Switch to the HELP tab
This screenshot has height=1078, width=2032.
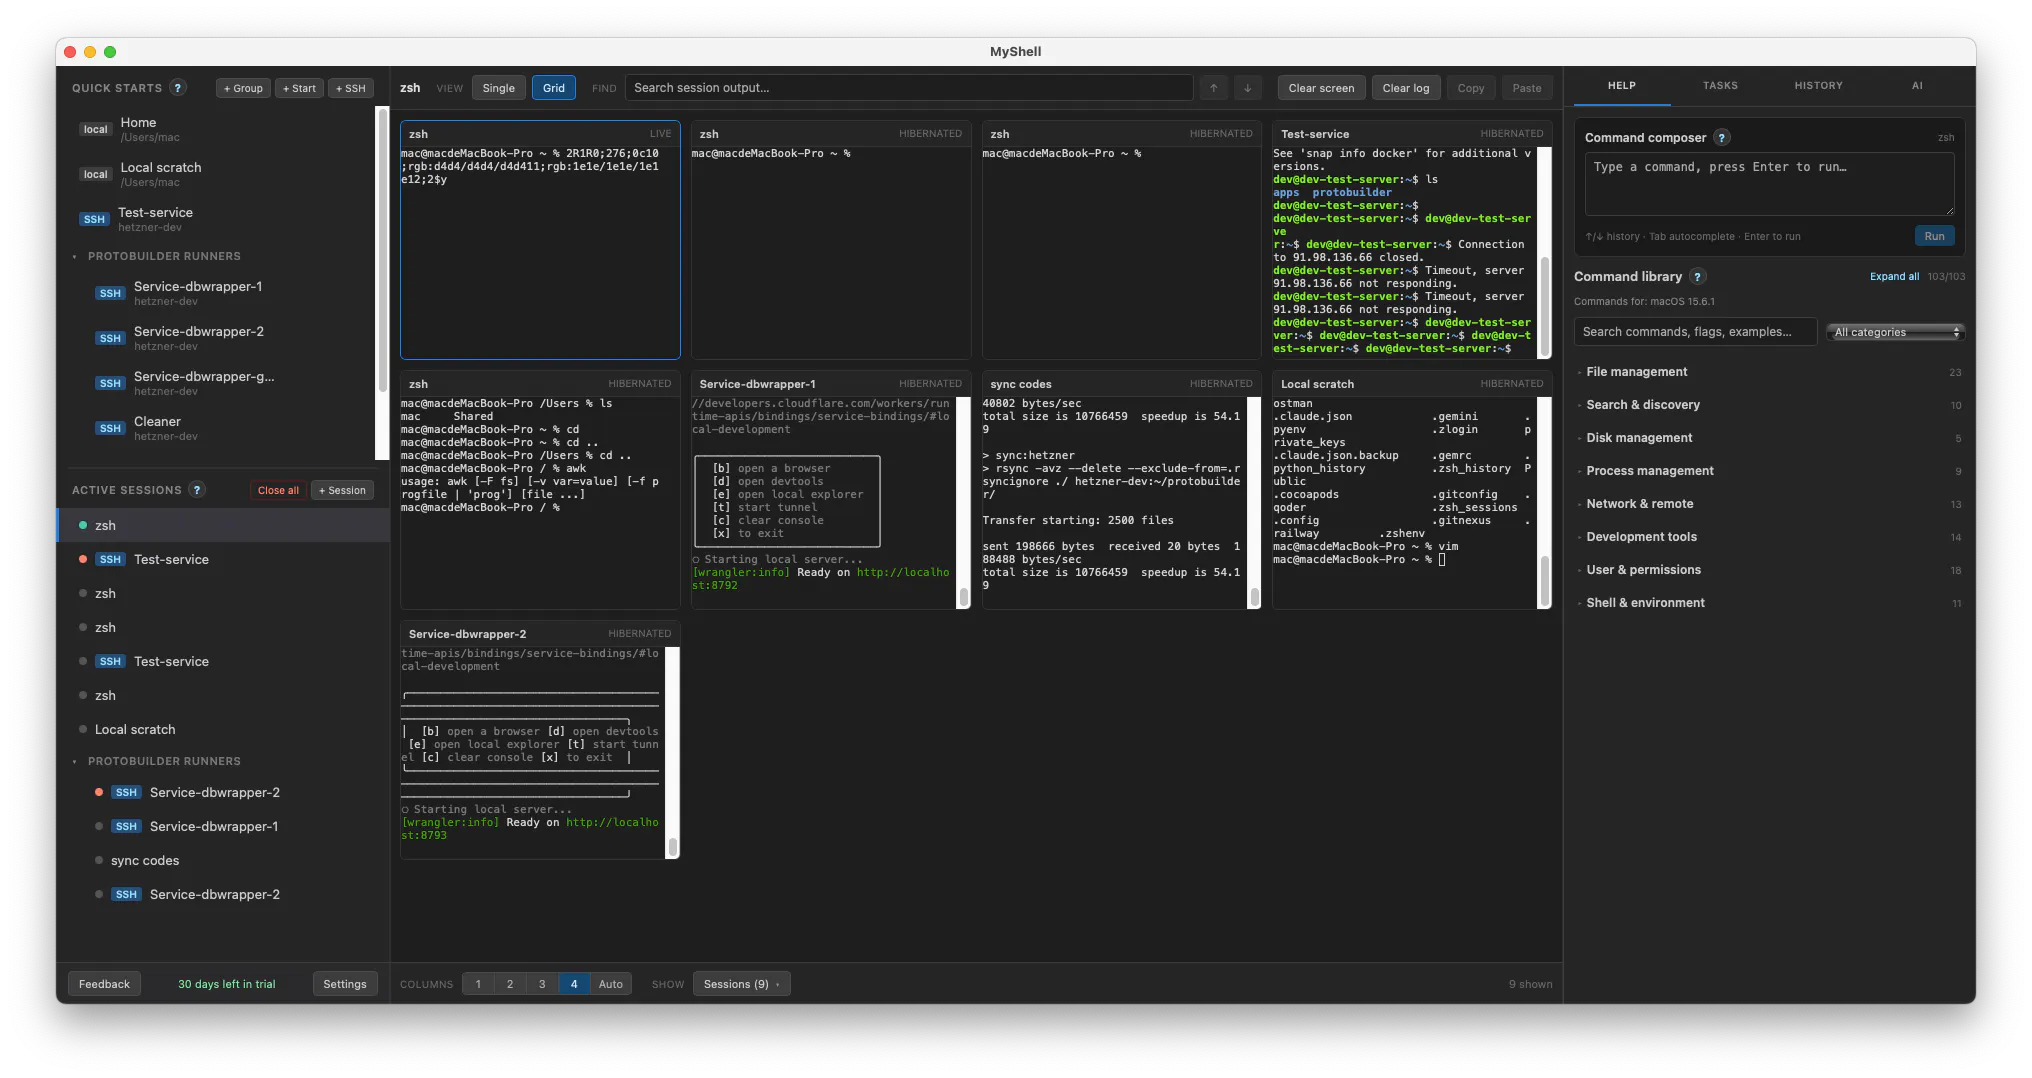point(1622,86)
